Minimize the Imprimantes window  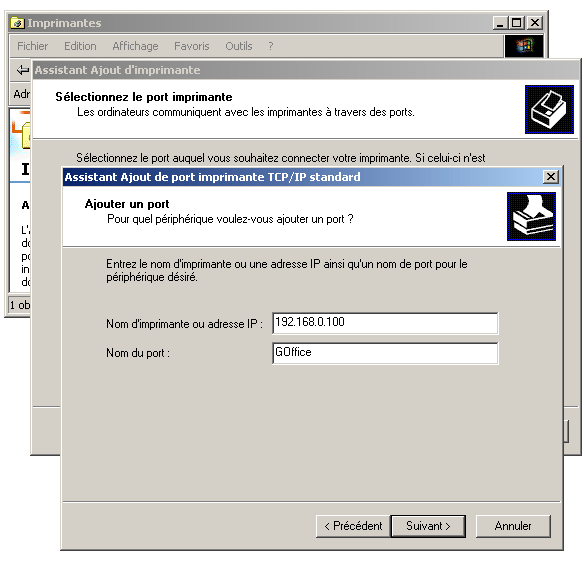coord(500,23)
